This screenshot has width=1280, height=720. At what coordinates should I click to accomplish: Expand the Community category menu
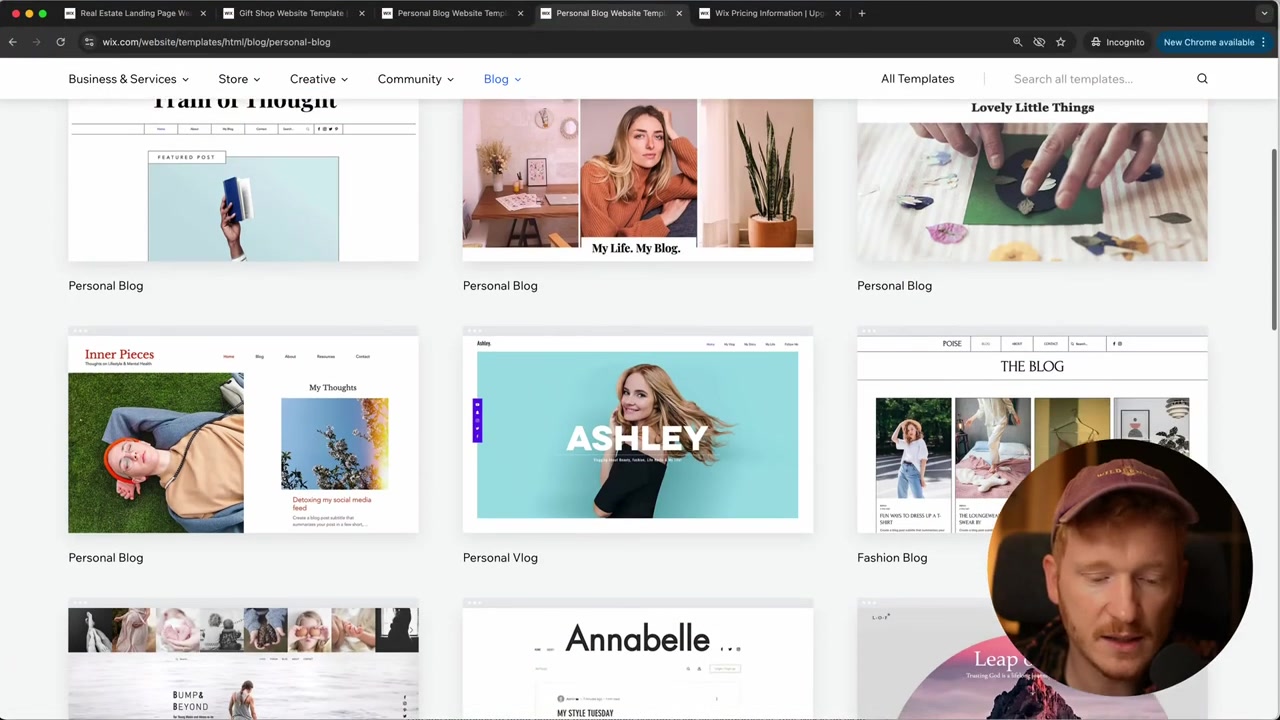click(415, 79)
